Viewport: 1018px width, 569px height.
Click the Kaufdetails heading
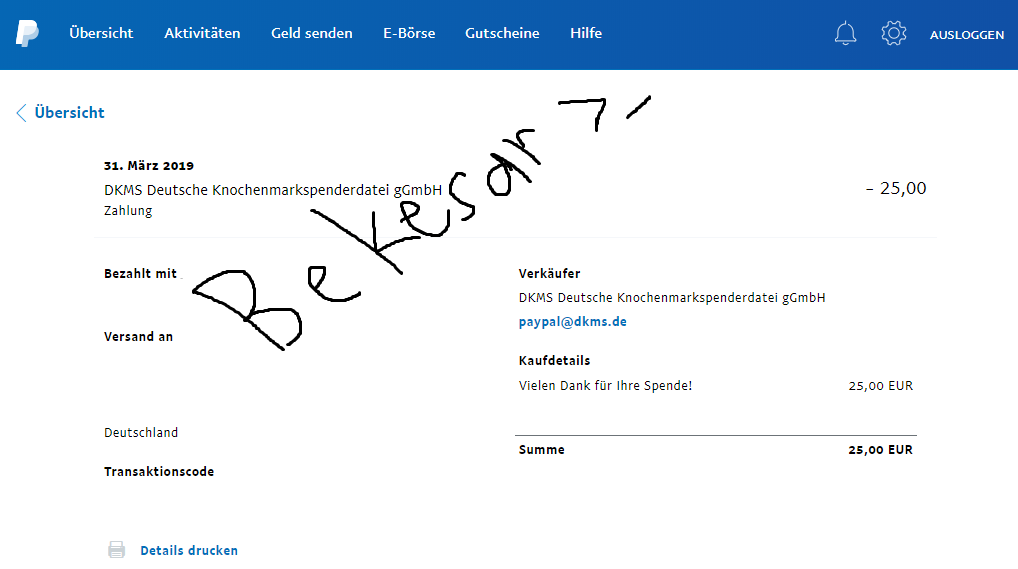pyautogui.click(x=554, y=360)
